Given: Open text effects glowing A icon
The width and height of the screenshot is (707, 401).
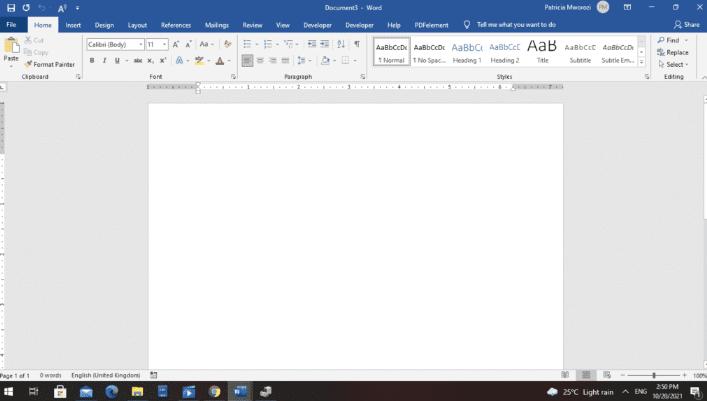Looking at the screenshot, I should point(179,60).
